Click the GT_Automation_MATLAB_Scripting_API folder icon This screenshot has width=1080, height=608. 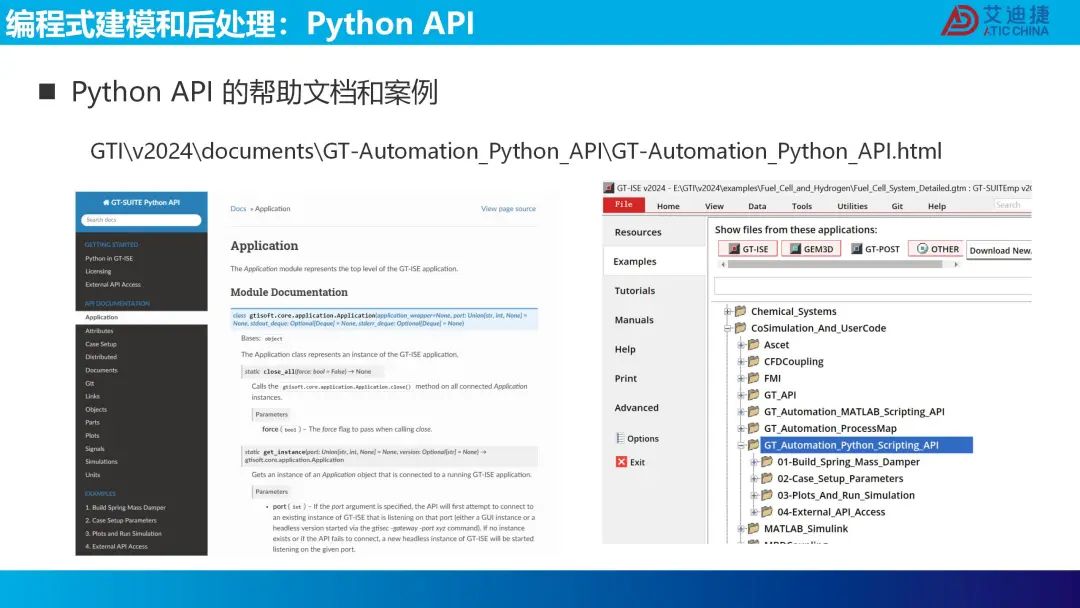coord(754,411)
